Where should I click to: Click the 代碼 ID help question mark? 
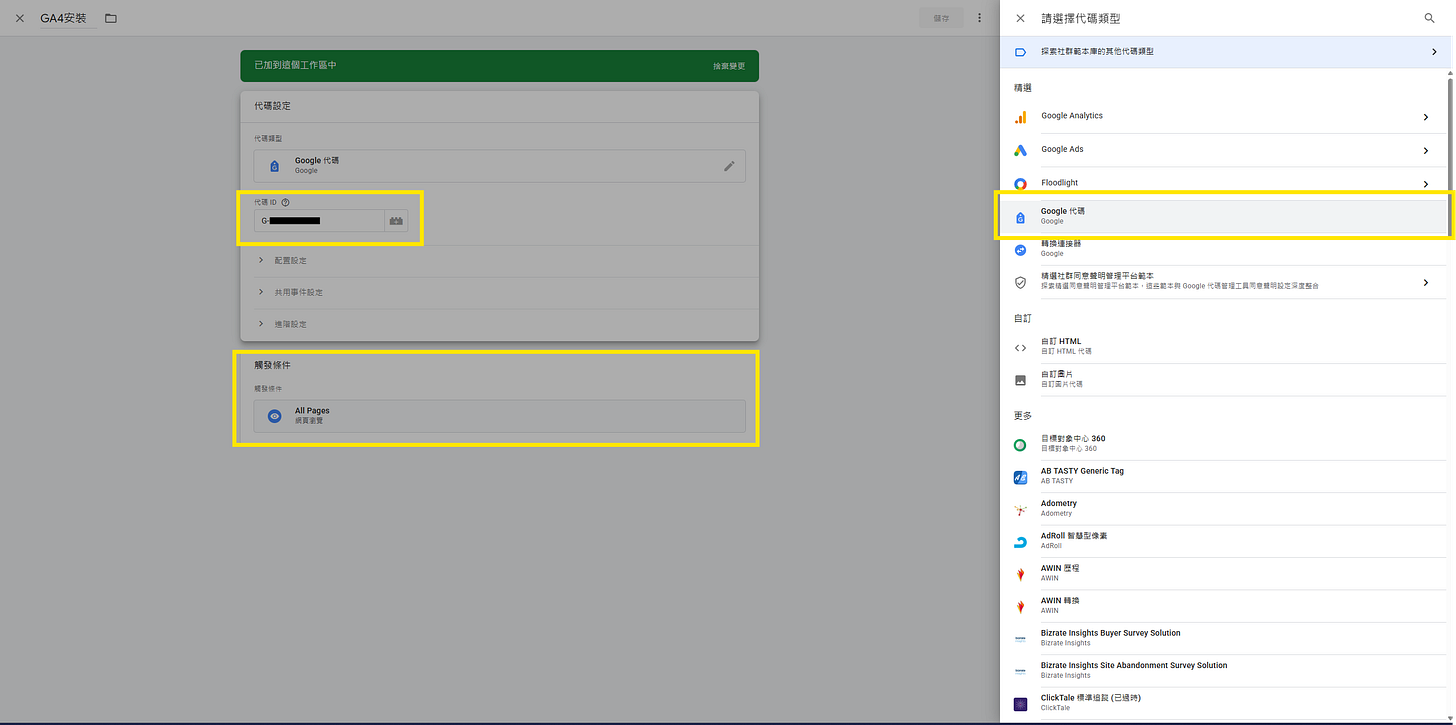[x=285, y=202]
